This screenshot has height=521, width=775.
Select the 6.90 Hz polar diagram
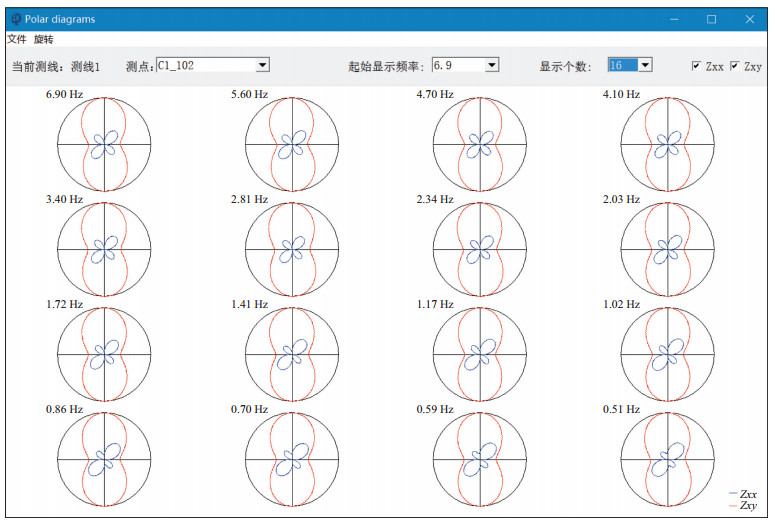click(104, 145)
